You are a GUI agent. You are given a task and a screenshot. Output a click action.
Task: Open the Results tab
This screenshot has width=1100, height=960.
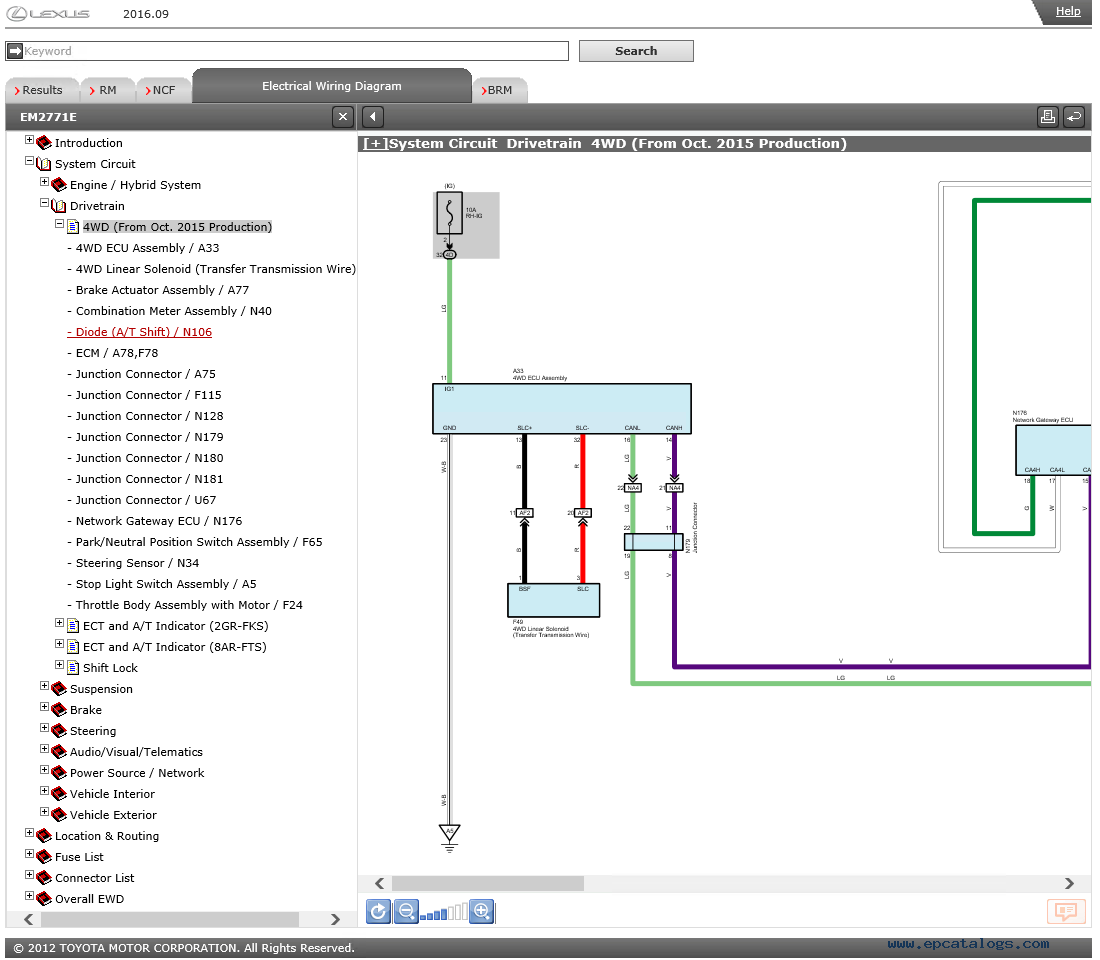pyautogui.click(x=41, y=90)
